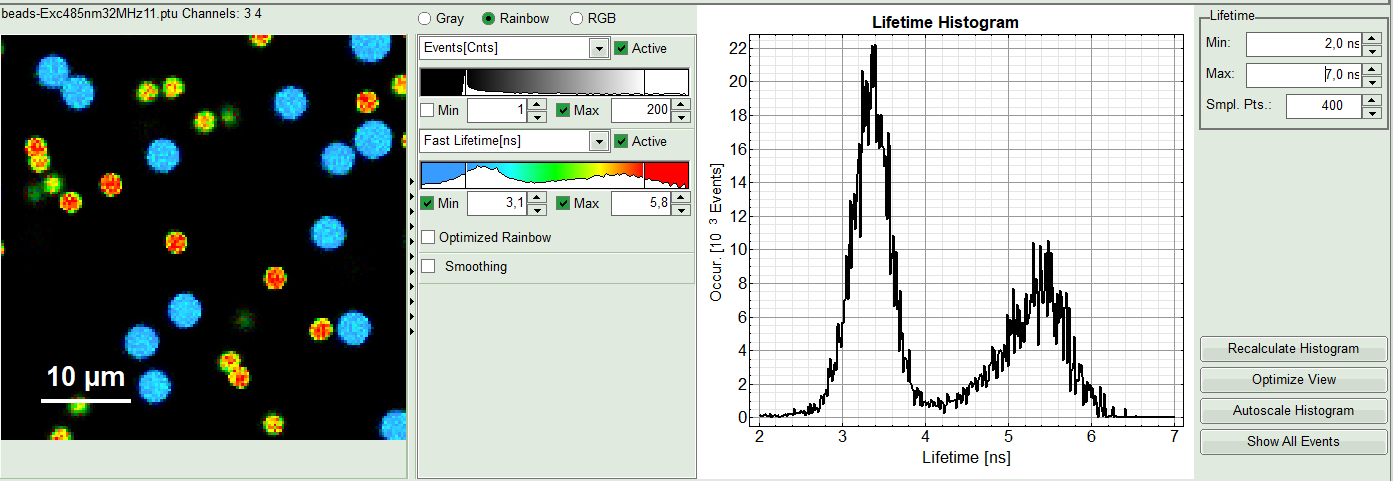The image size is (1393, 481).
Task: Decrease the Events Min value with down arrow
Action: 537,116
